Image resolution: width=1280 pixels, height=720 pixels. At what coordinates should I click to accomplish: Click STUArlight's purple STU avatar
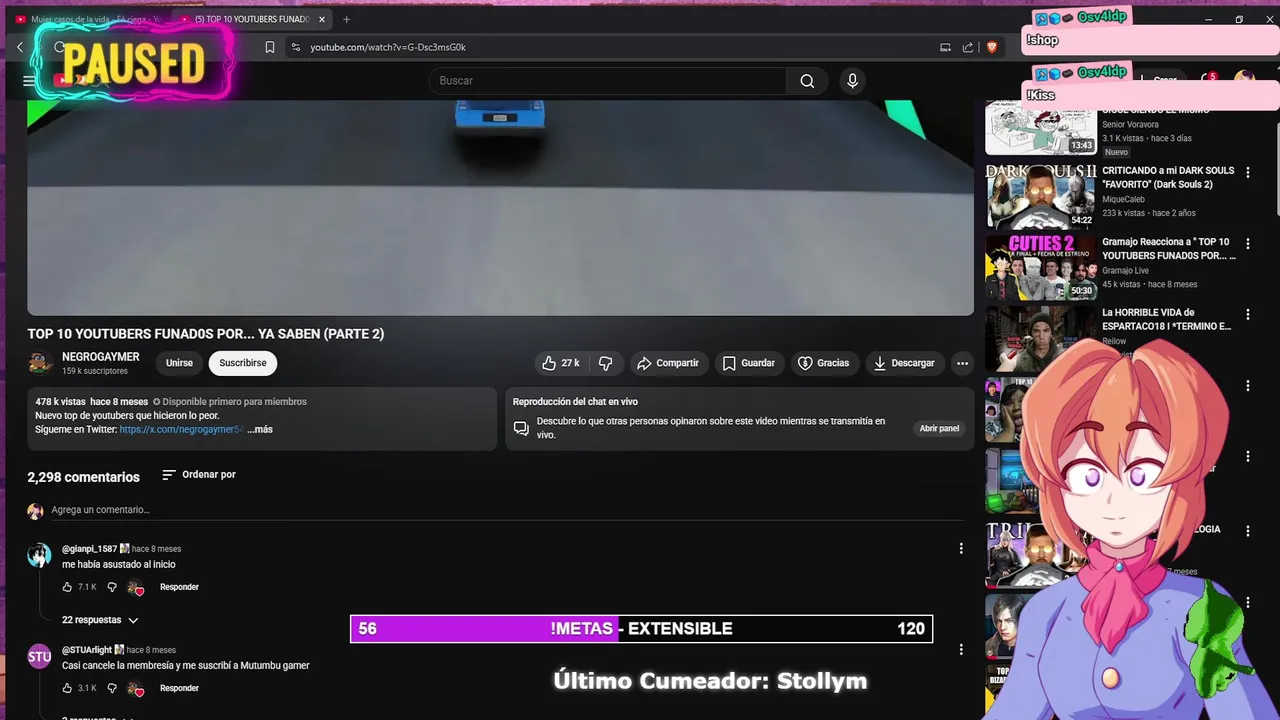(x=39, y=657)
